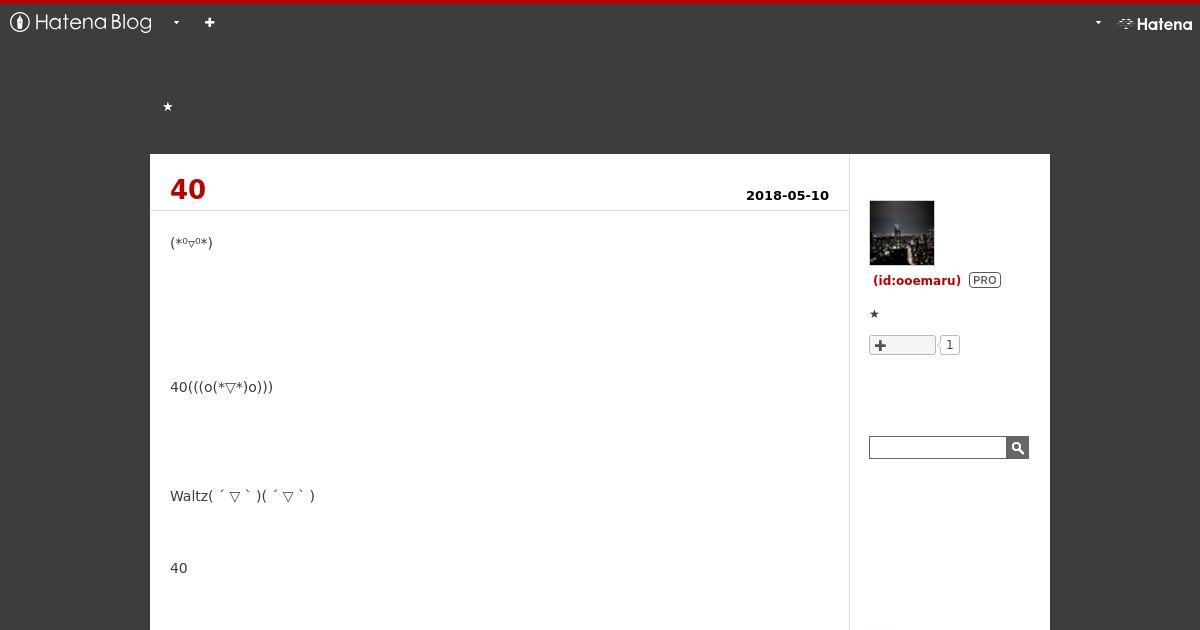Expand the dropdown arrow beside the Hatena logo

point(1098,22)
